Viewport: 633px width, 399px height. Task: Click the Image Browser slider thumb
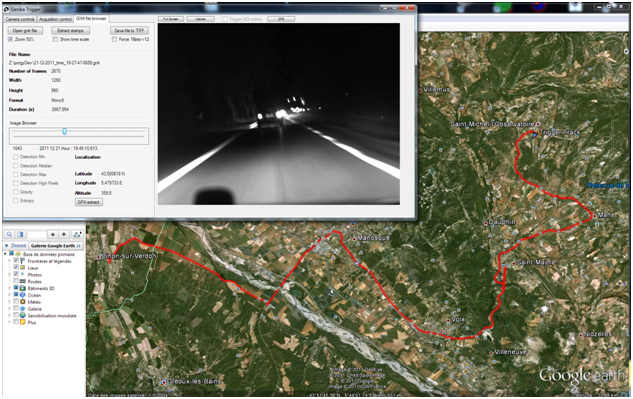click(x=64, y=132)
